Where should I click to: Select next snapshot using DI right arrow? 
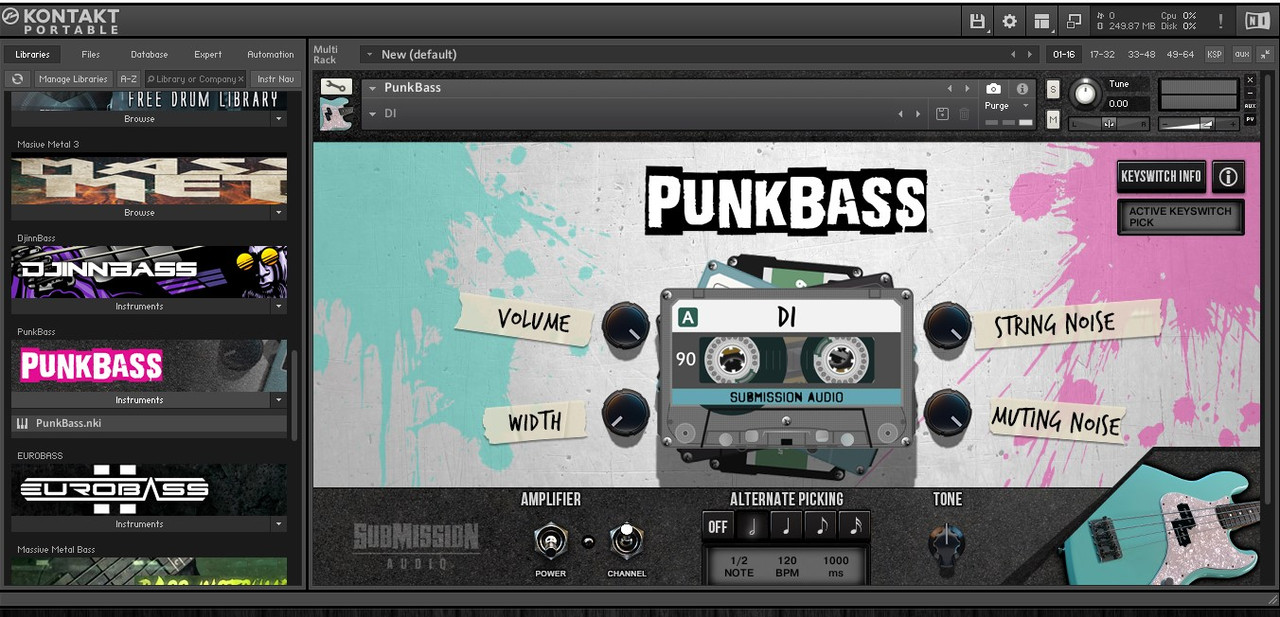click(x=918, y=114)
